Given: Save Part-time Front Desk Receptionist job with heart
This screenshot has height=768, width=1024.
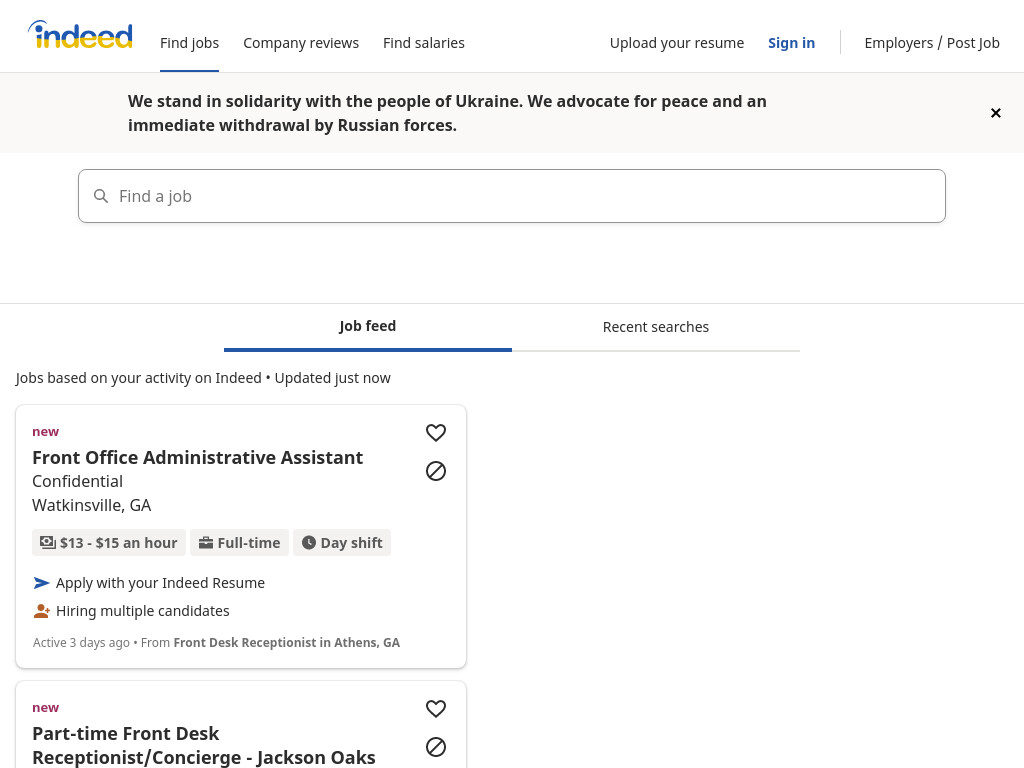Looking at the screenshot, I should 436,709.
